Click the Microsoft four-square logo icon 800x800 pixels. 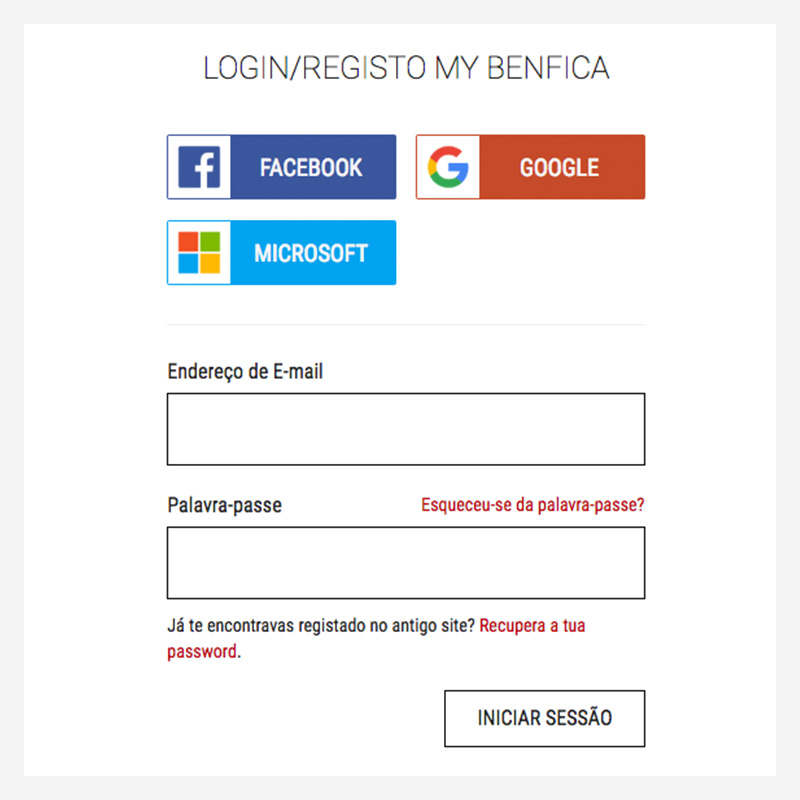tap(199, 253)
